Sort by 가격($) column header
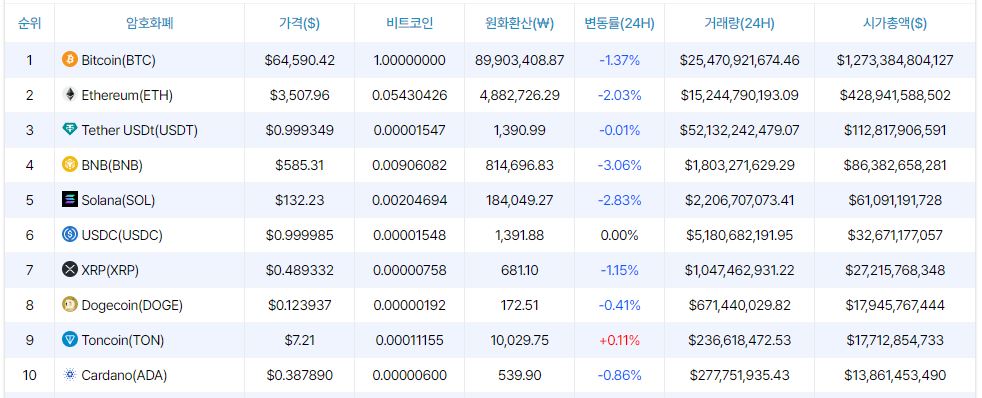982x398 pixels. pos(299,24)
